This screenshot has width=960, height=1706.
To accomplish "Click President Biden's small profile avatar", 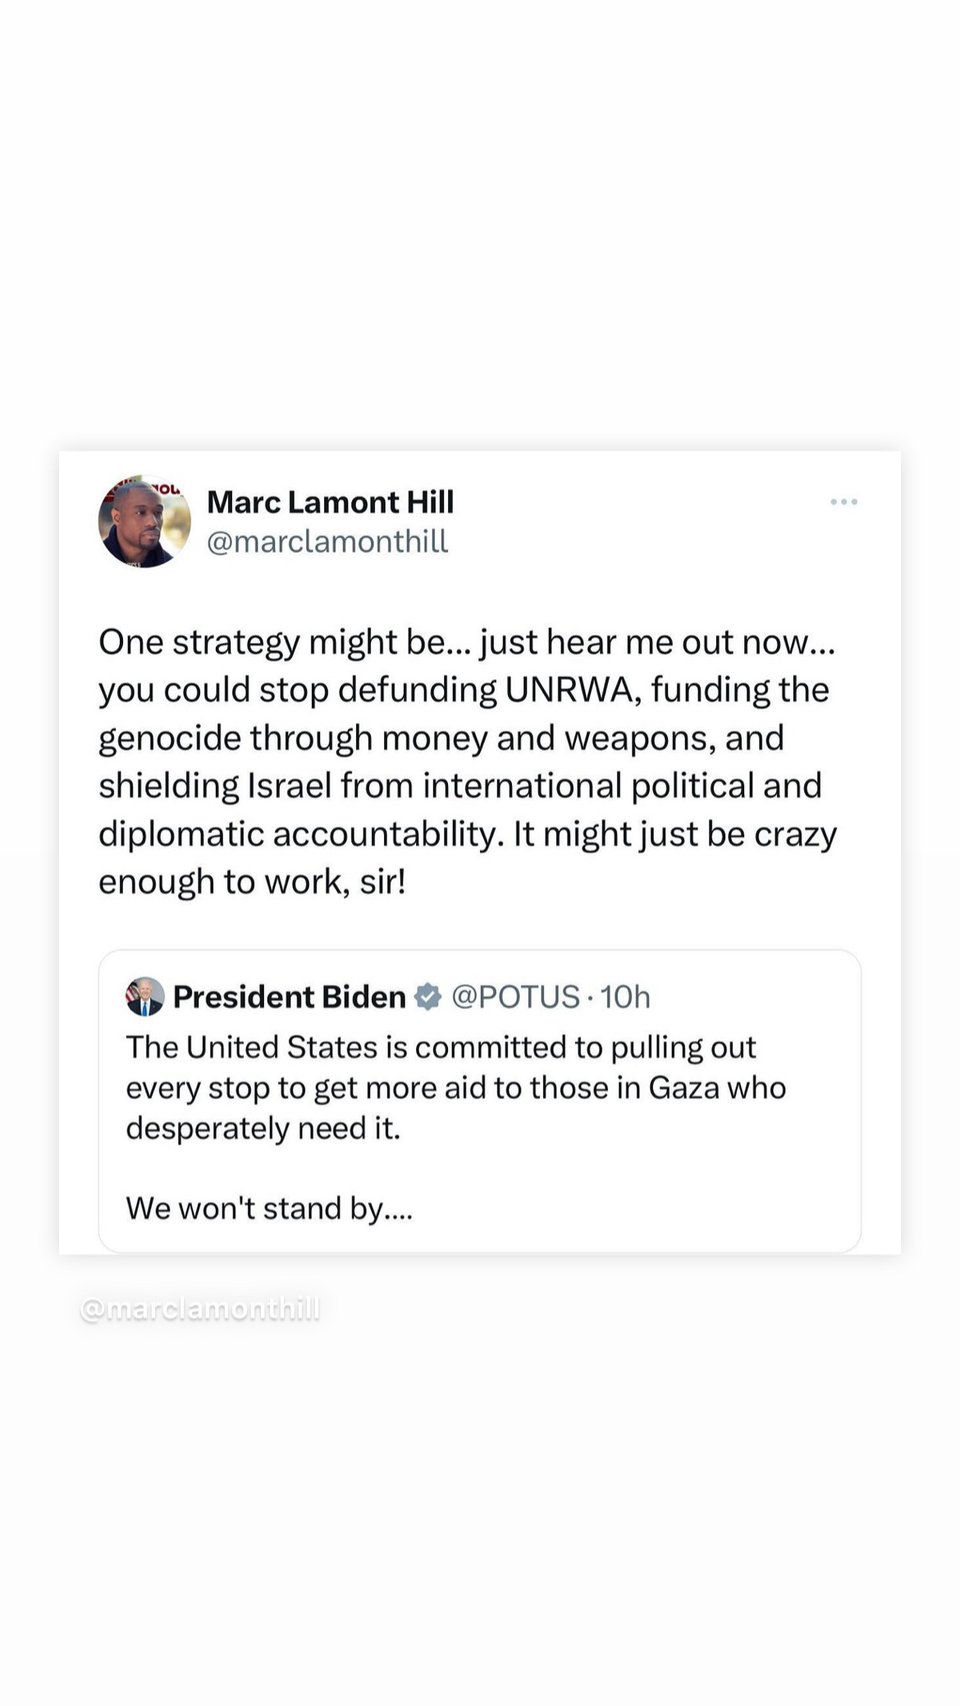I will 145,996.
